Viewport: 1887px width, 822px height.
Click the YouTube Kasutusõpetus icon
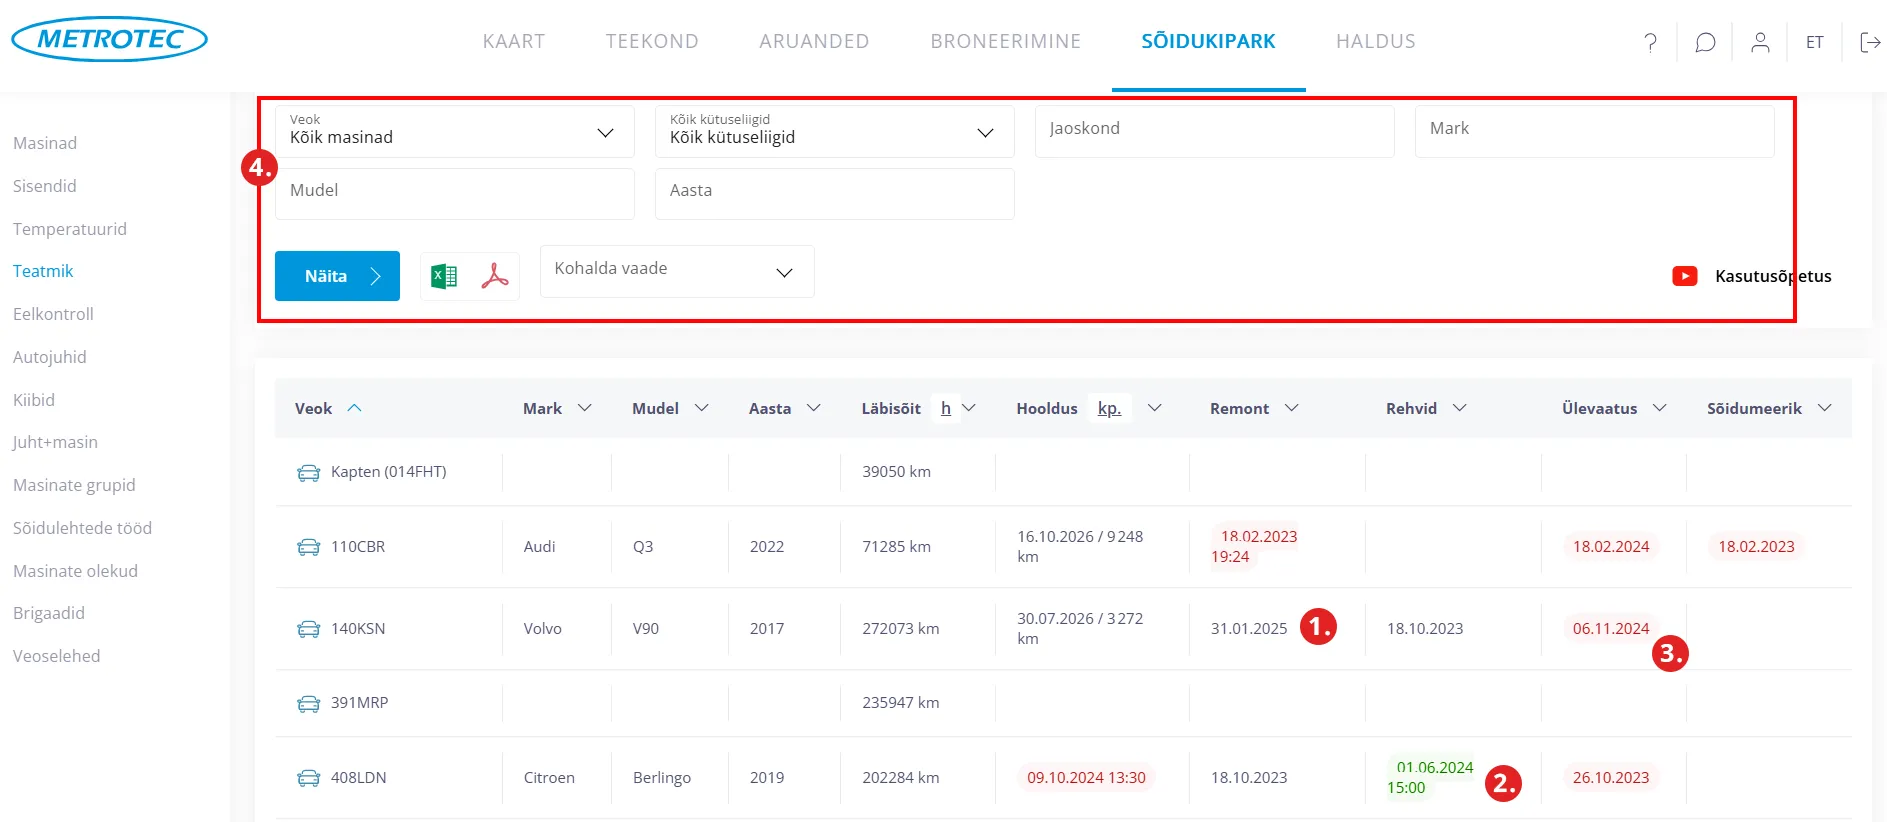pyautogui.click(x=1685, y=276)
